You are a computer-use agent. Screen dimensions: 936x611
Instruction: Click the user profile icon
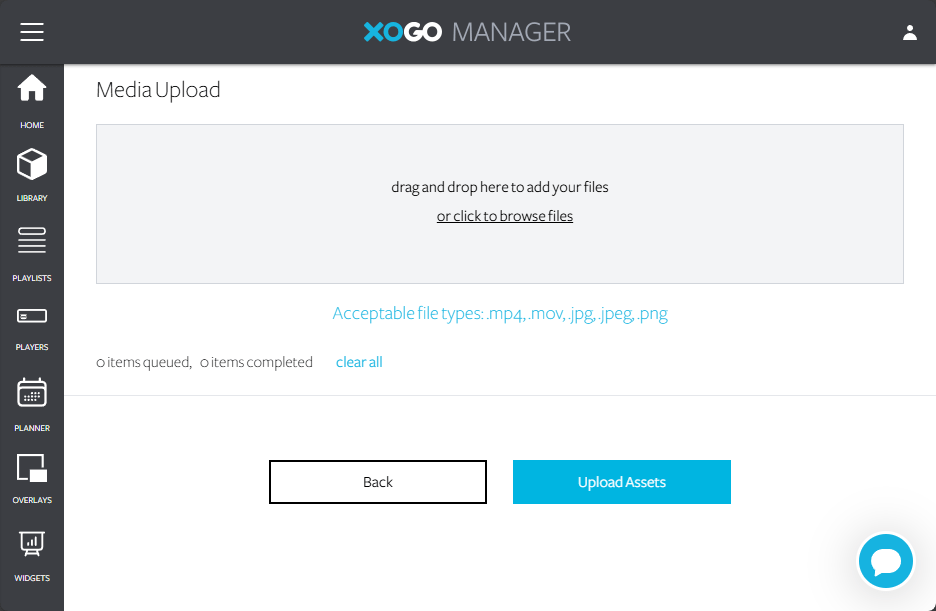(909, 32)
